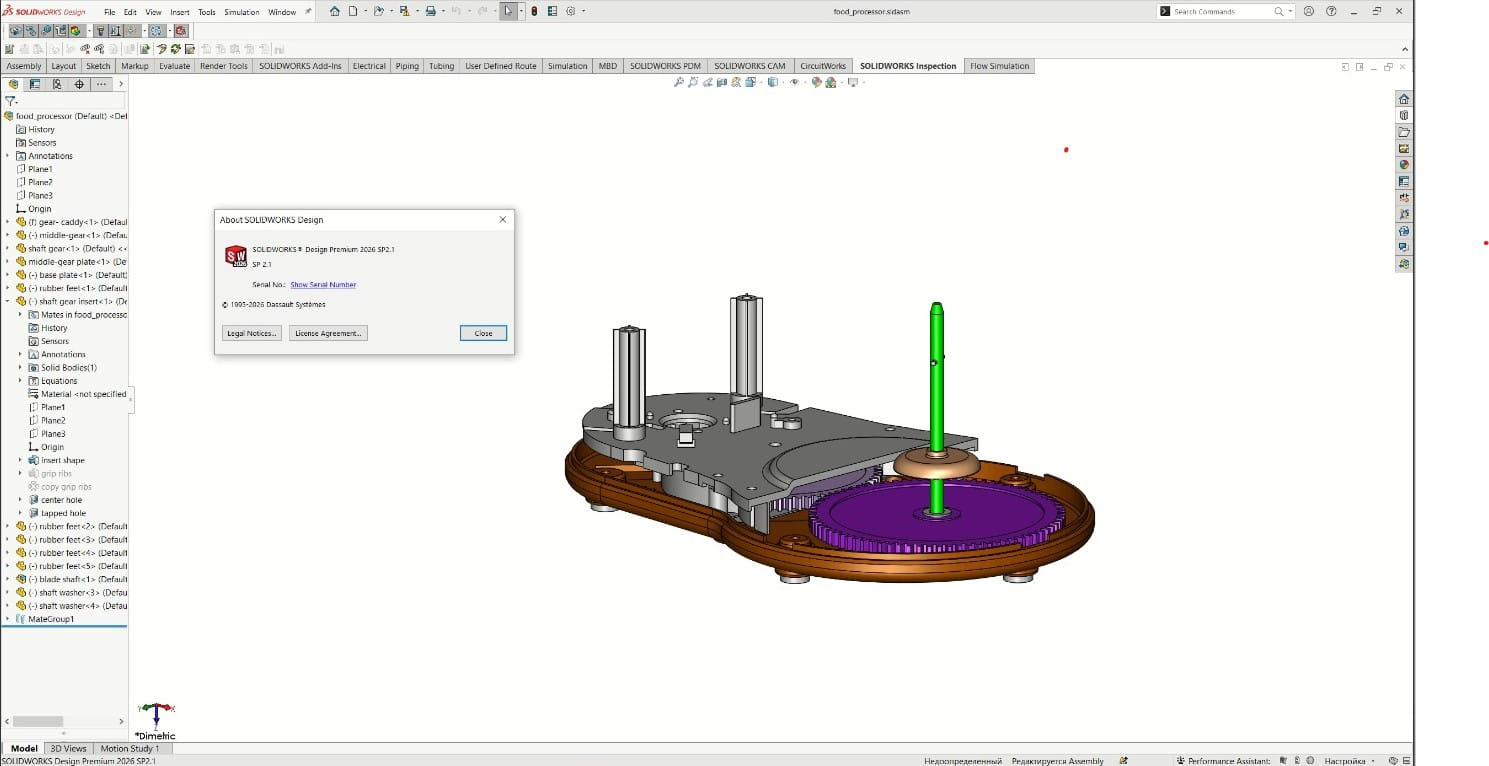Viewport: 1489px width, 766px height.
Task: Open the Search Commands dropdown arrow
Action: click(1291, 11)
